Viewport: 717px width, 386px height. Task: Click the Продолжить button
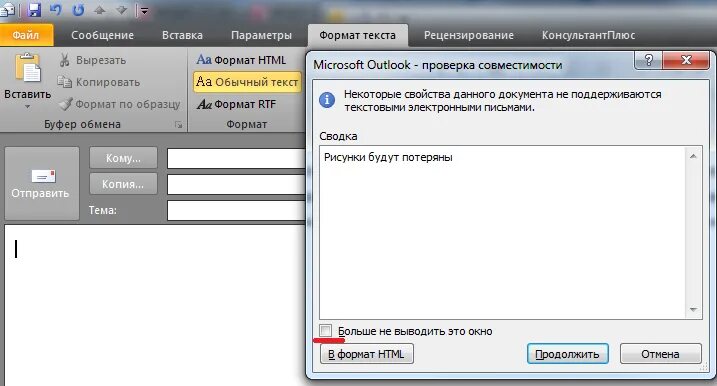click(567, 354)
